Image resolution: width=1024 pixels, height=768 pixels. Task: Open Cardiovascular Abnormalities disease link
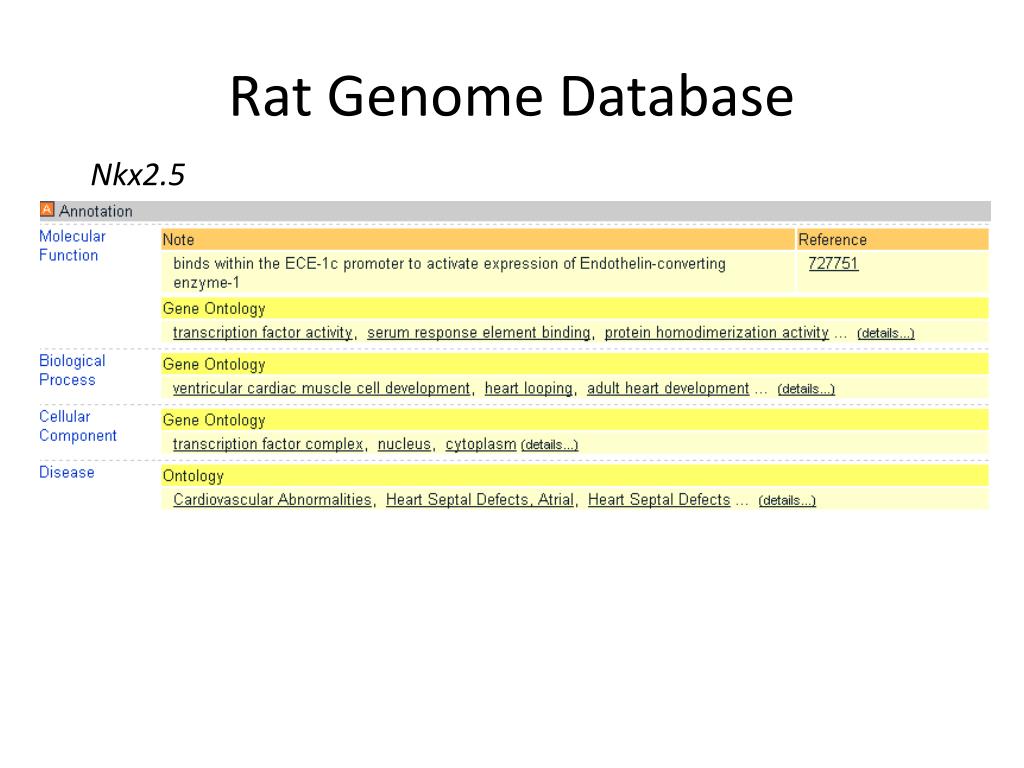pyautogui.click(x=272, y=499)
